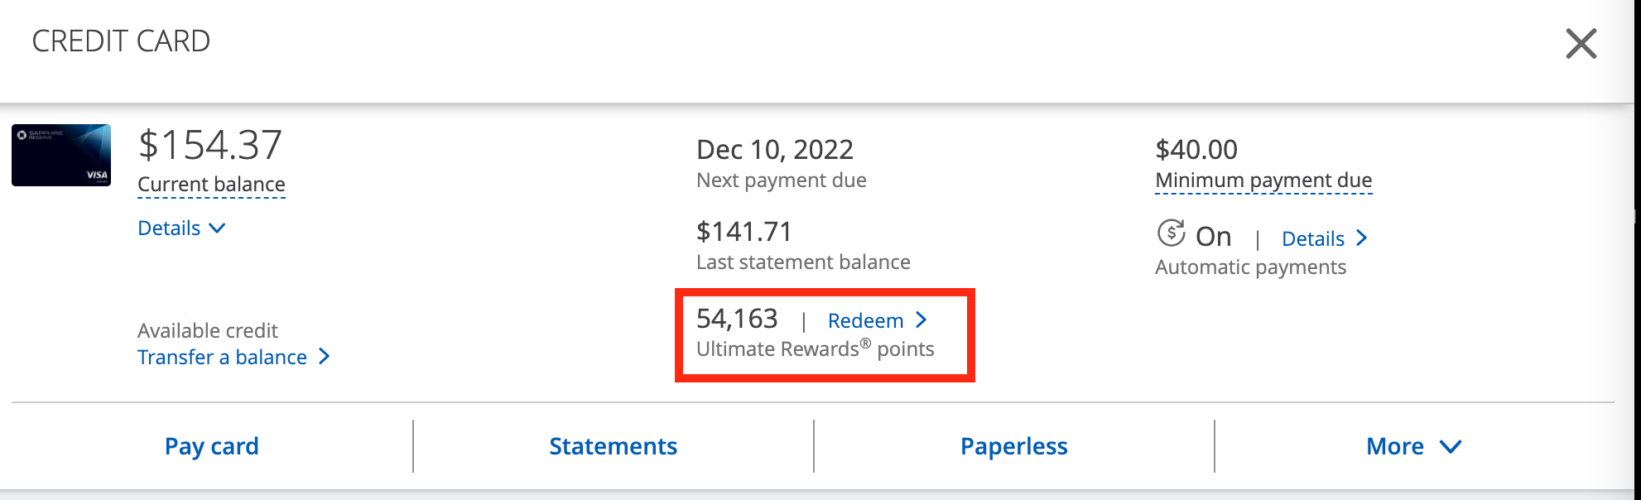Screen dimensions: 1641x500
Task: Click the On automatic payments status
Action: [1213, 237]
